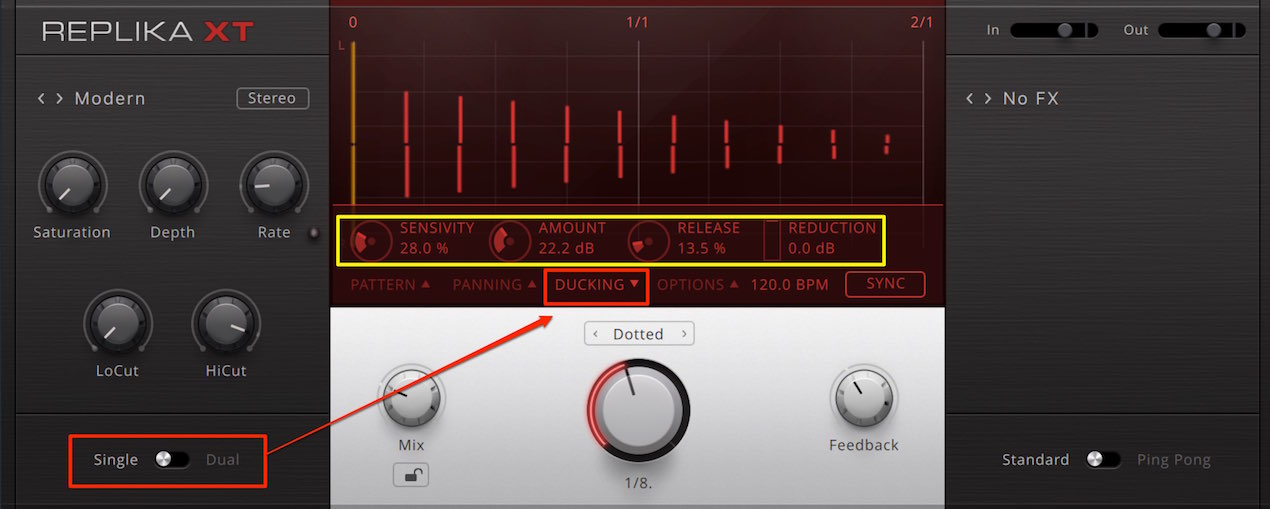Click the 0.0 dB reduction value
Viewport: 1270px width, 509px height.
(811, 248)
